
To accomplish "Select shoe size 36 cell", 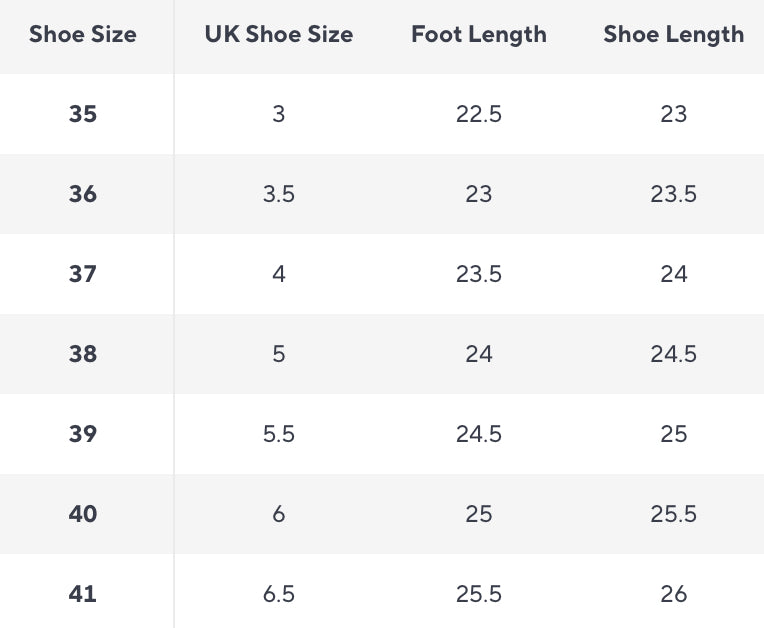I will pyautogui.click(x=83, y=194).
